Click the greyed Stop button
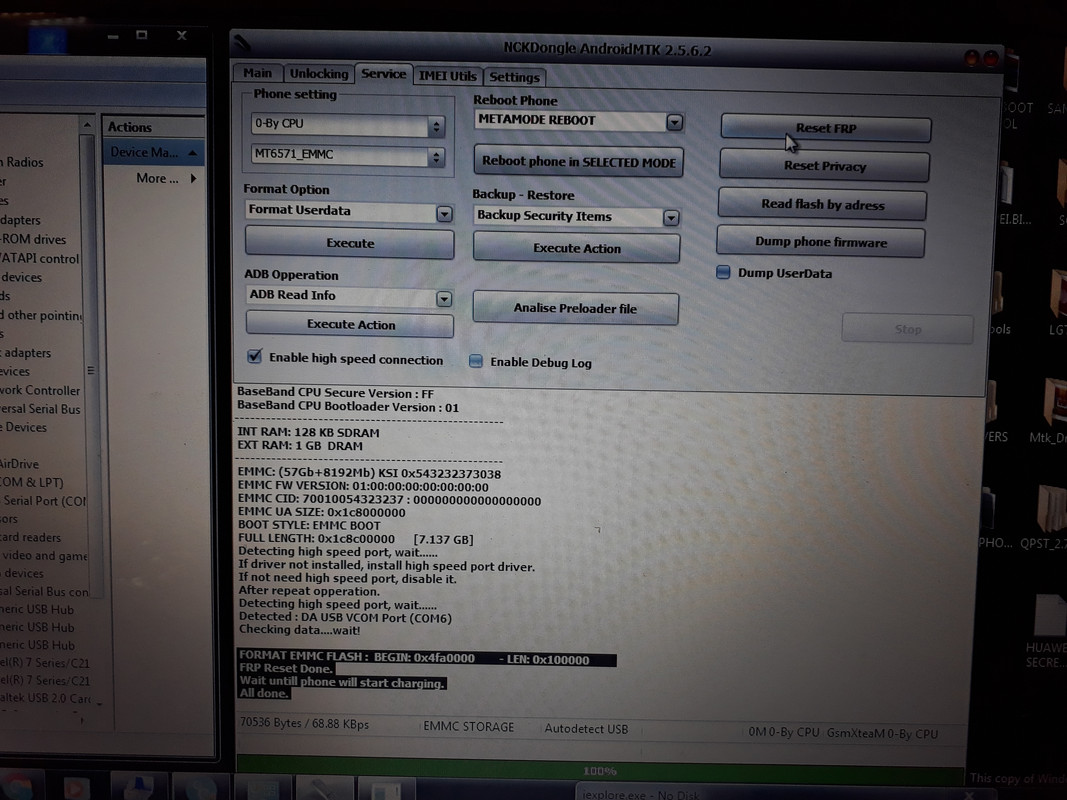 pyautogui.click(x=907, y=329)
